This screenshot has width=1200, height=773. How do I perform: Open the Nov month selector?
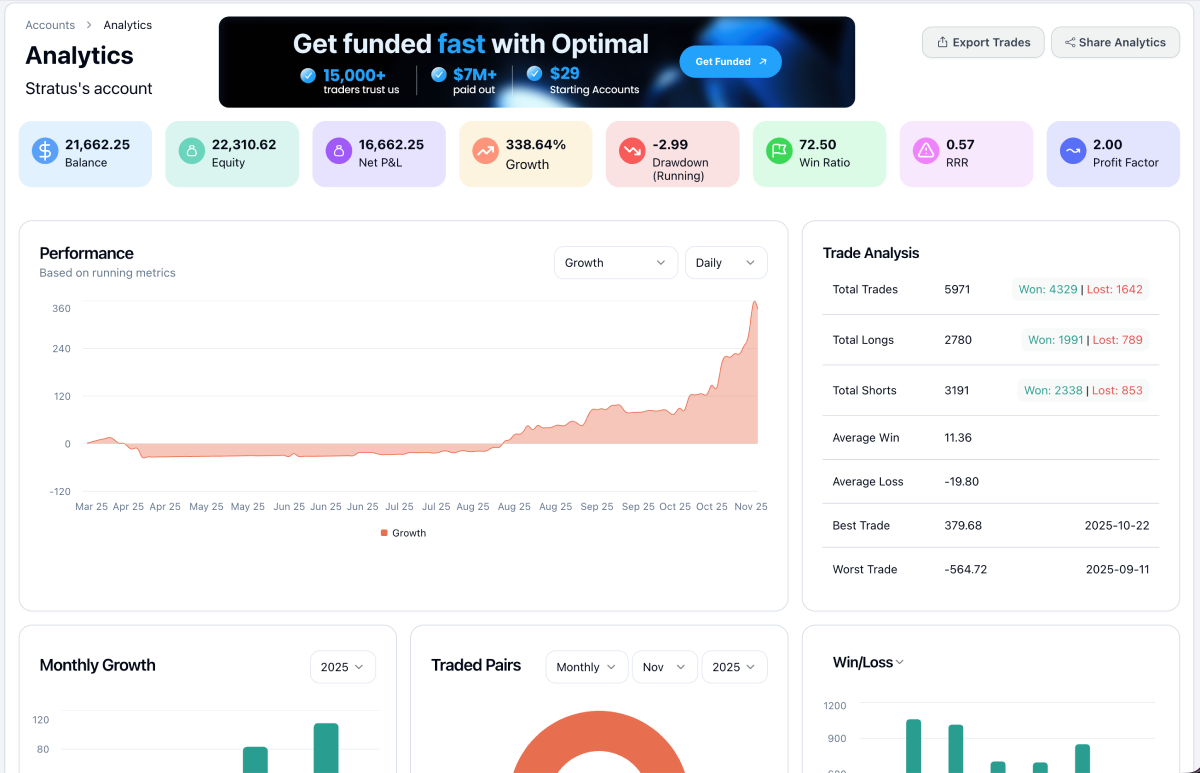point(664,667)
